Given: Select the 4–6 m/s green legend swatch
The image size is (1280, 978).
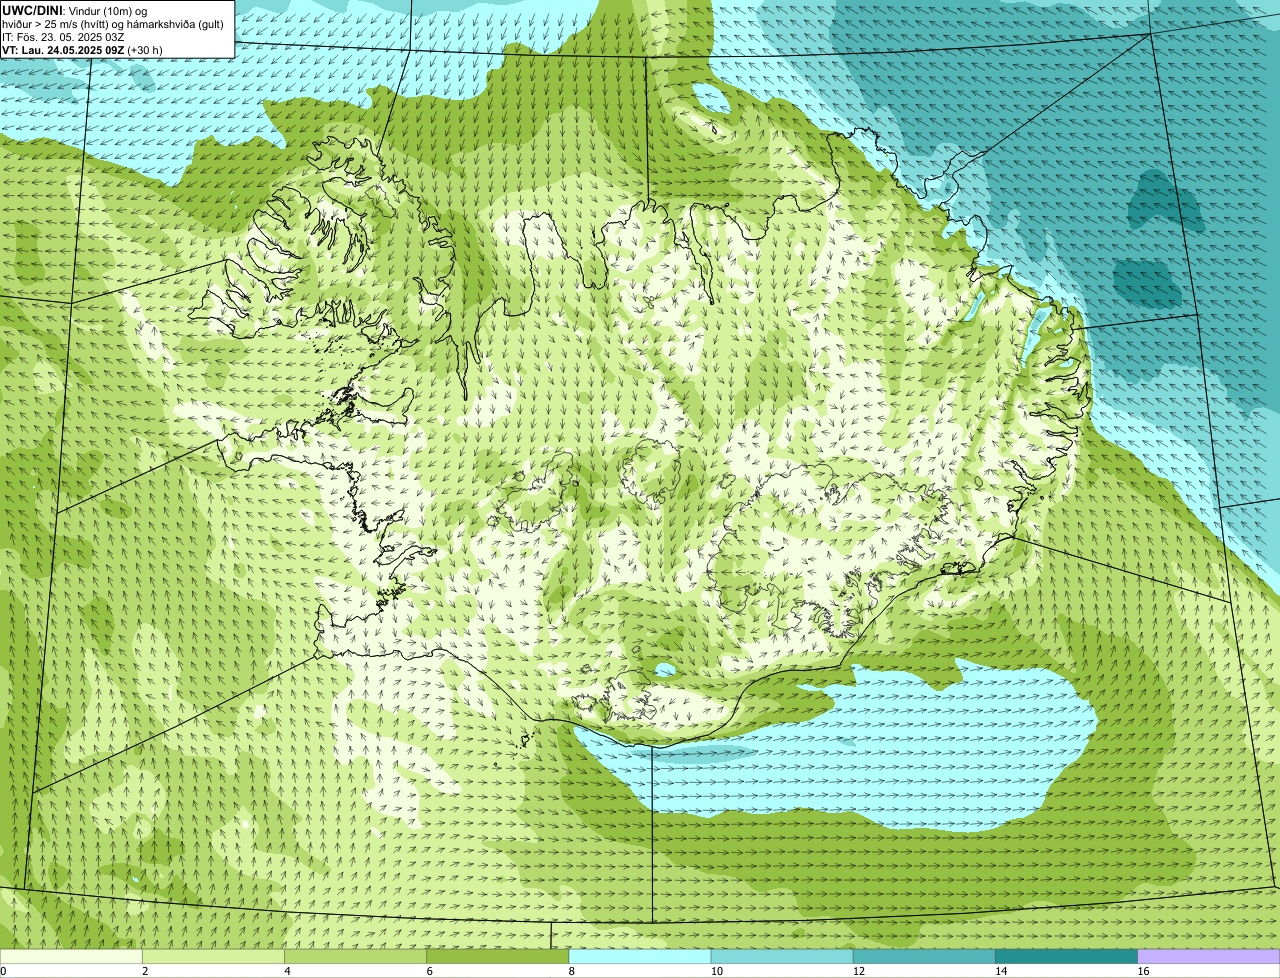Looking at the screenshot, I should [x=355, y=957].
